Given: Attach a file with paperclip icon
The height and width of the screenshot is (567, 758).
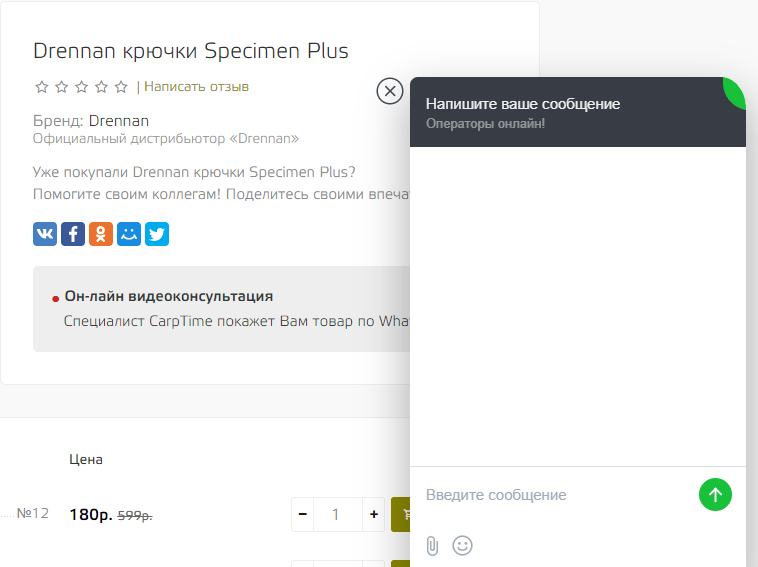Looking at the screenshot, I should pyautogui.click(x=432, y=546).
